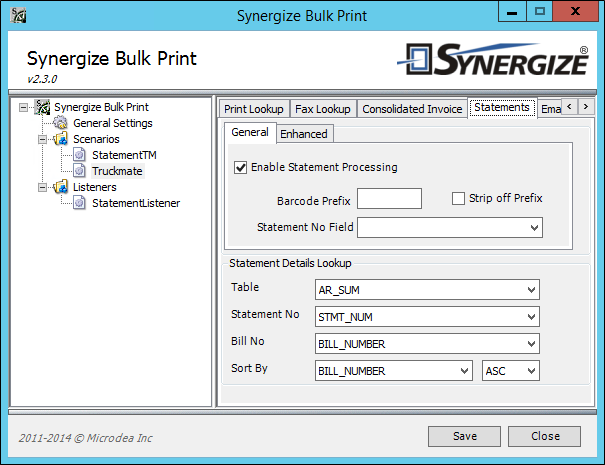The image size is (605, 465).
Task: Click the StatementListener document icon
Action: click(79, 203)
